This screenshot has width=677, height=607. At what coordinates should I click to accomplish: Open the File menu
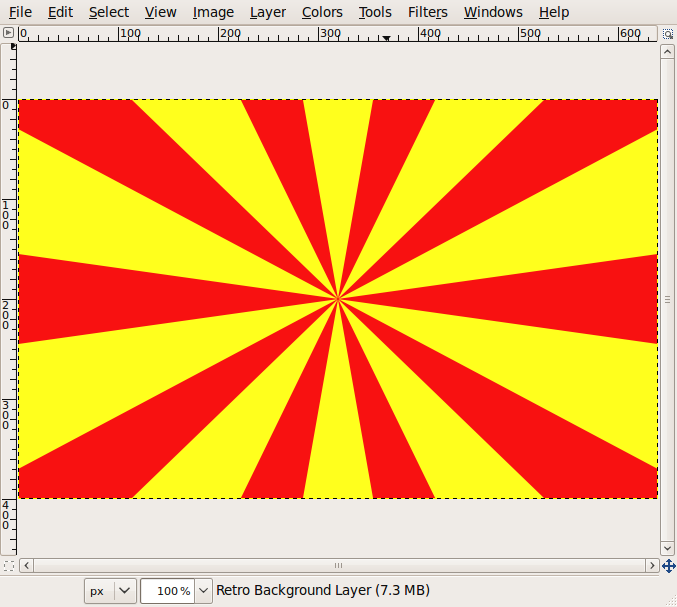click(x=20, y=12)
